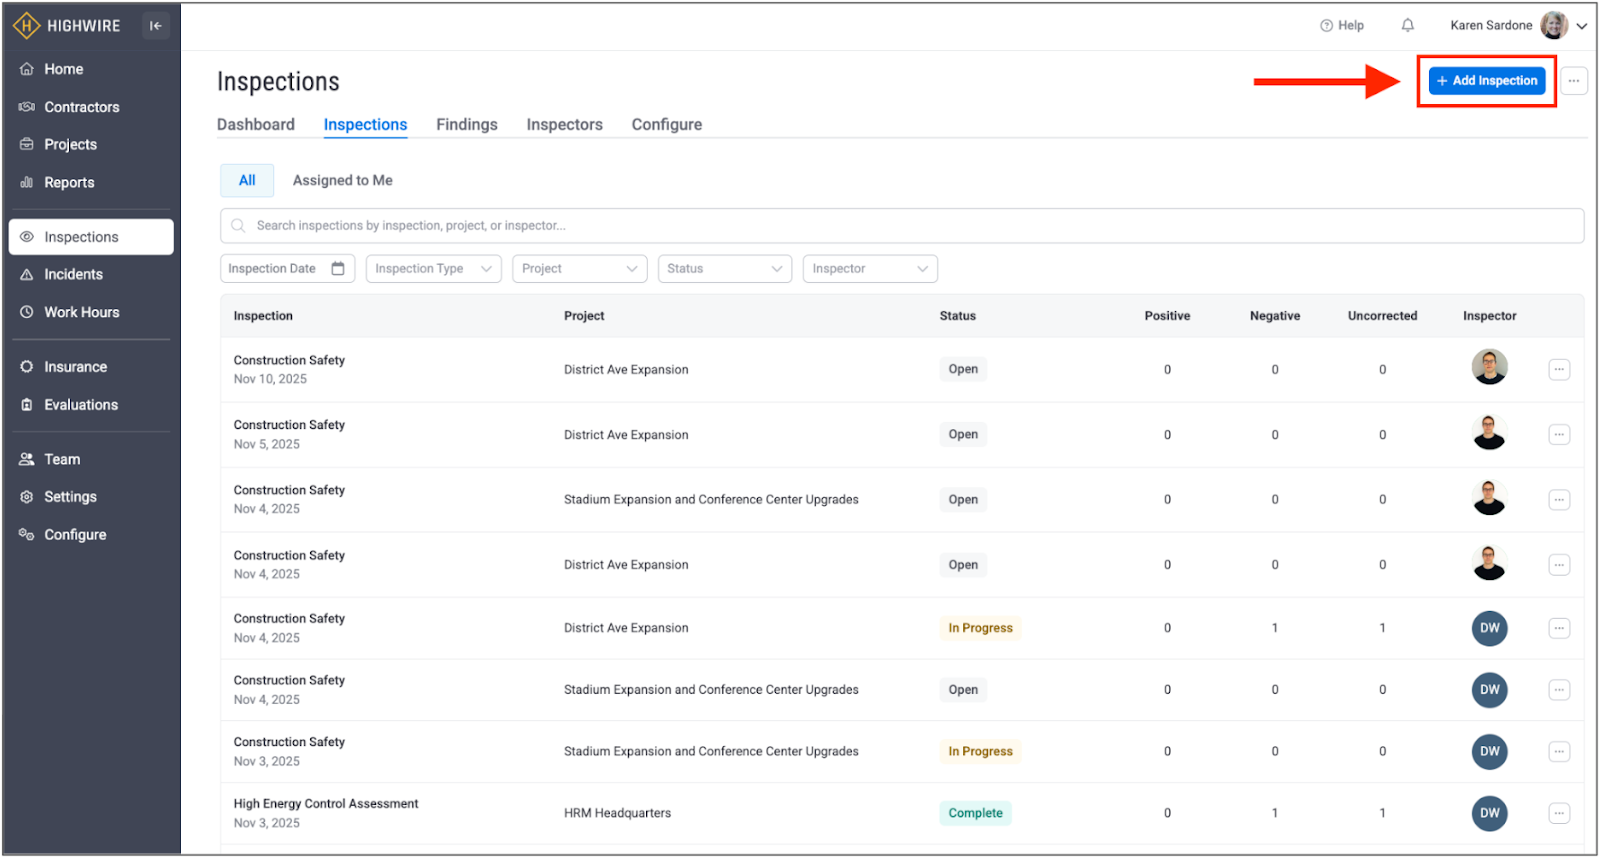The image size is (1600, 858).
Task: Go to Work Hours in sidebar
Action: (x=81, y=312)
